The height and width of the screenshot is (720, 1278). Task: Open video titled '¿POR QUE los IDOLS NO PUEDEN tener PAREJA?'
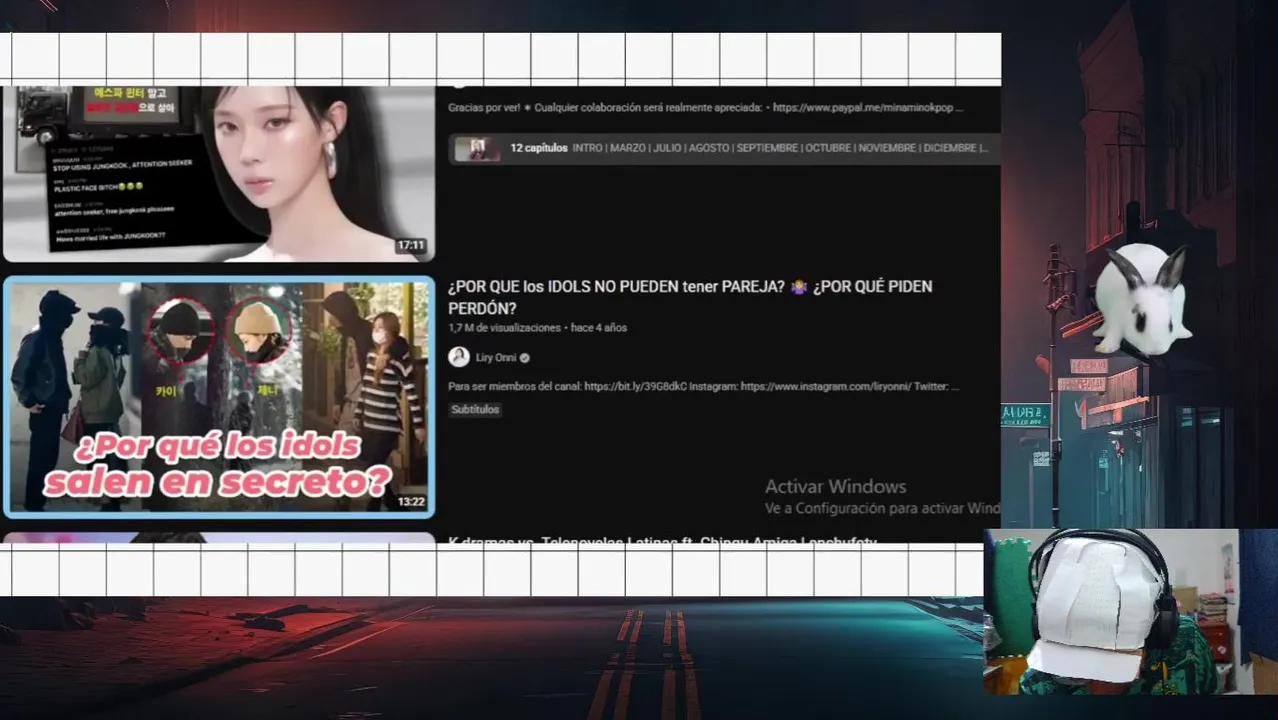point(690,297)
